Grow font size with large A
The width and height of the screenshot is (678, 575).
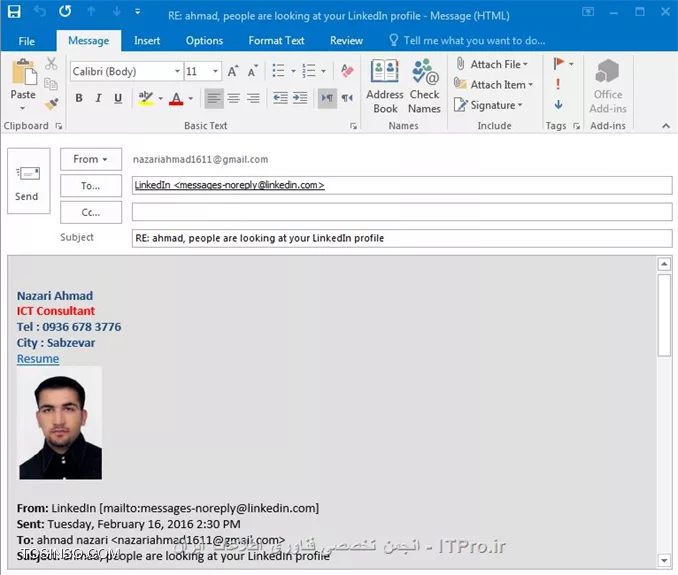click(x=233, y=71)
